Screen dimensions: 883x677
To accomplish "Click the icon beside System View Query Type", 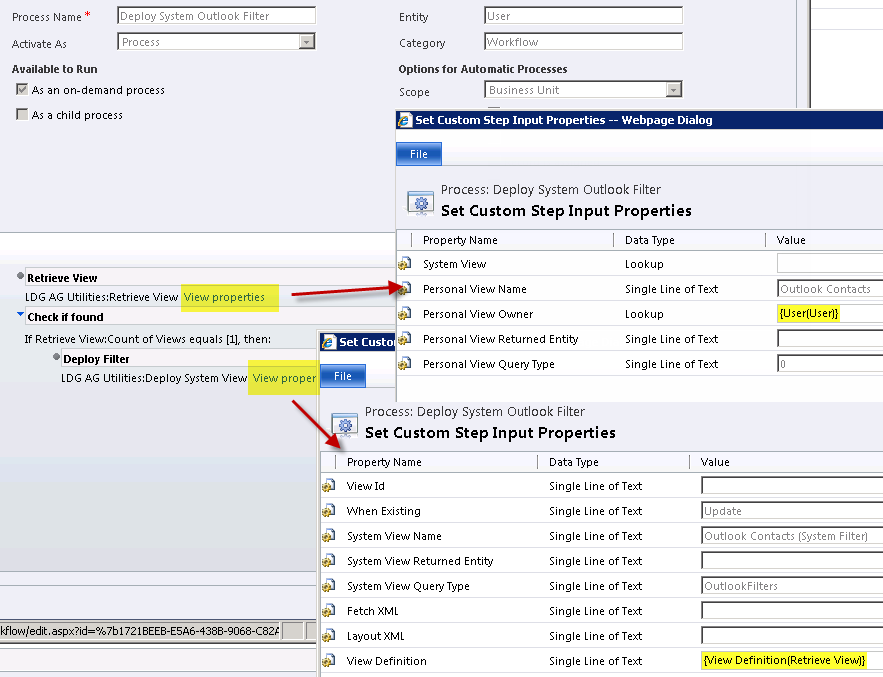I will point(330,586).
